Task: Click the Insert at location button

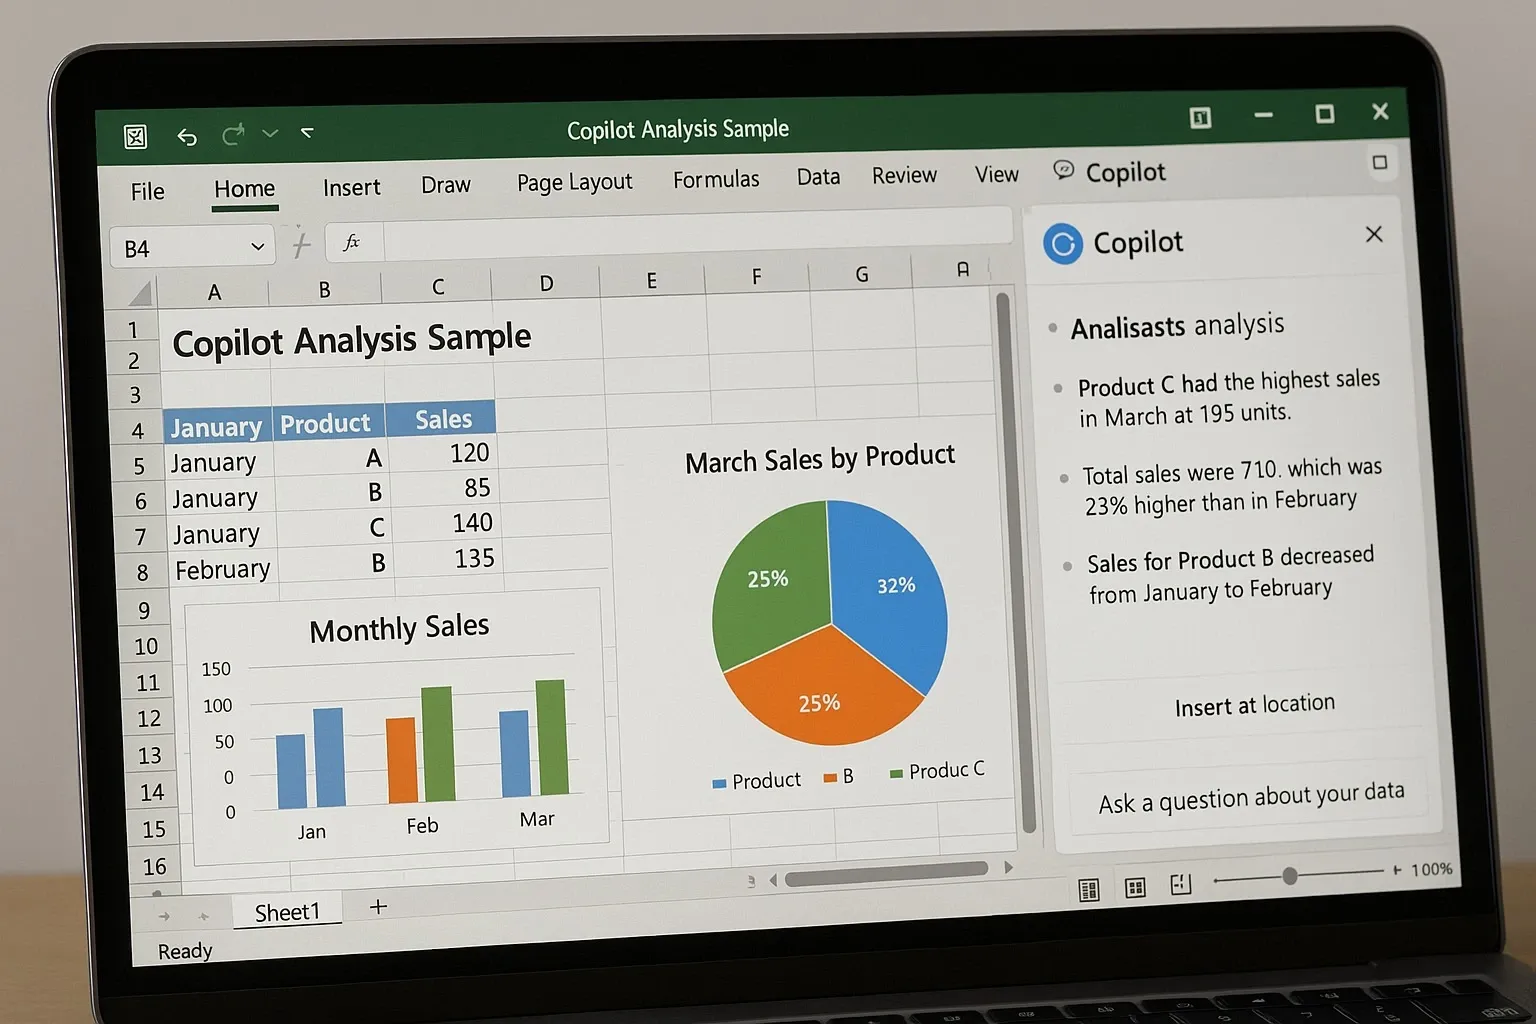Action: pyautogui.click(x=1254, y=705)
